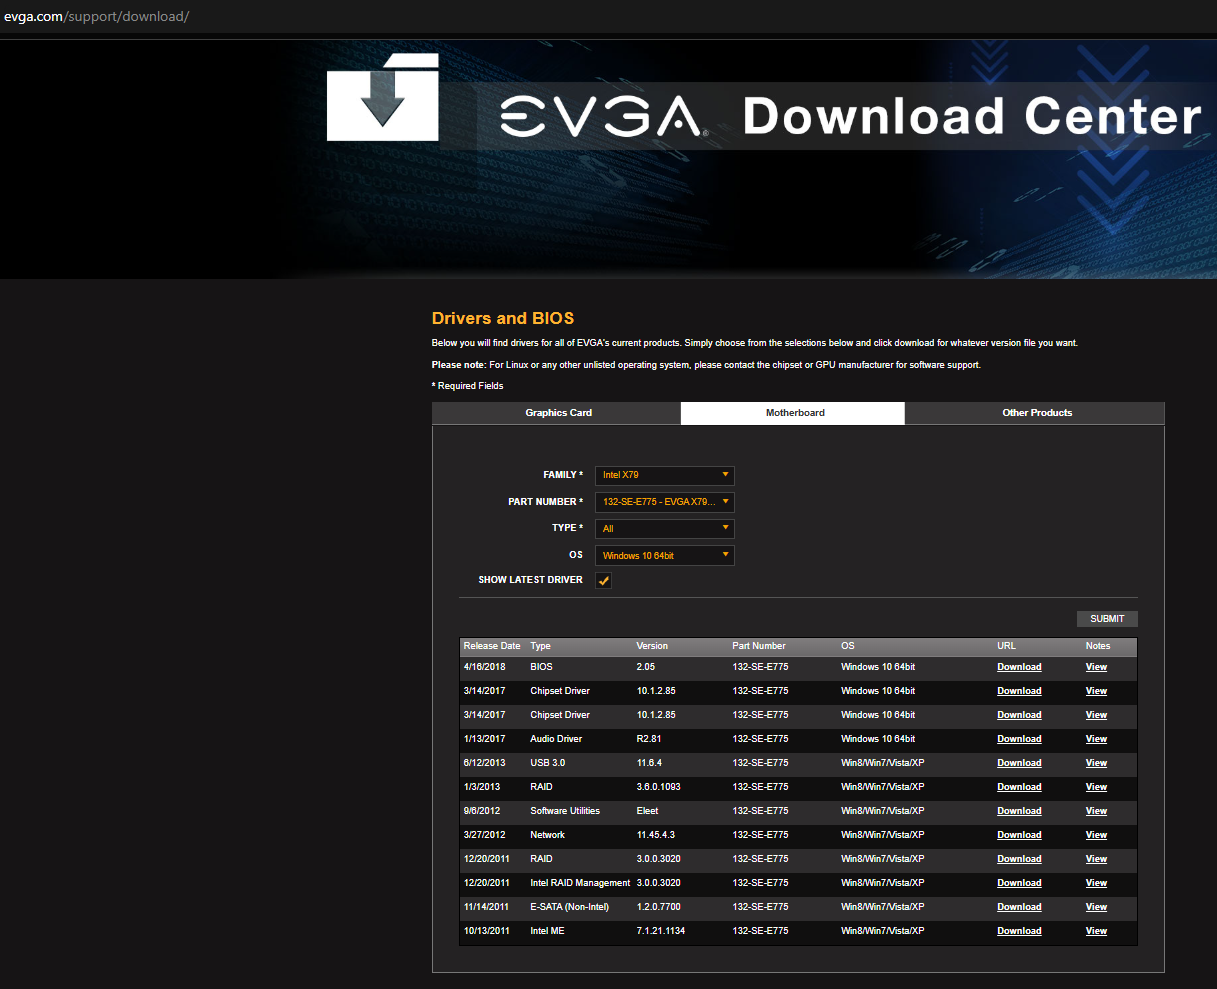The height and width of the screenshot is (989, 1217).
Task: View notes for Intel RAID Management row
Action: pos(1096,883)
